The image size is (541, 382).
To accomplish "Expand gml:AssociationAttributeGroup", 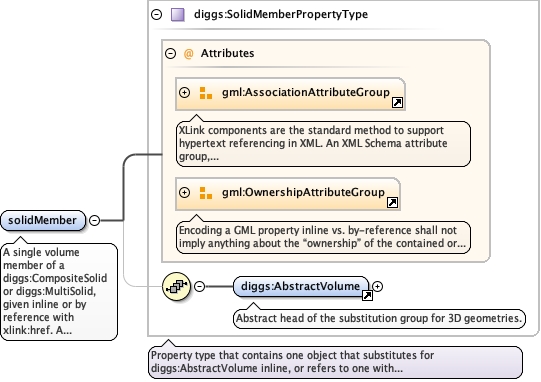I will tap(185, 92).
